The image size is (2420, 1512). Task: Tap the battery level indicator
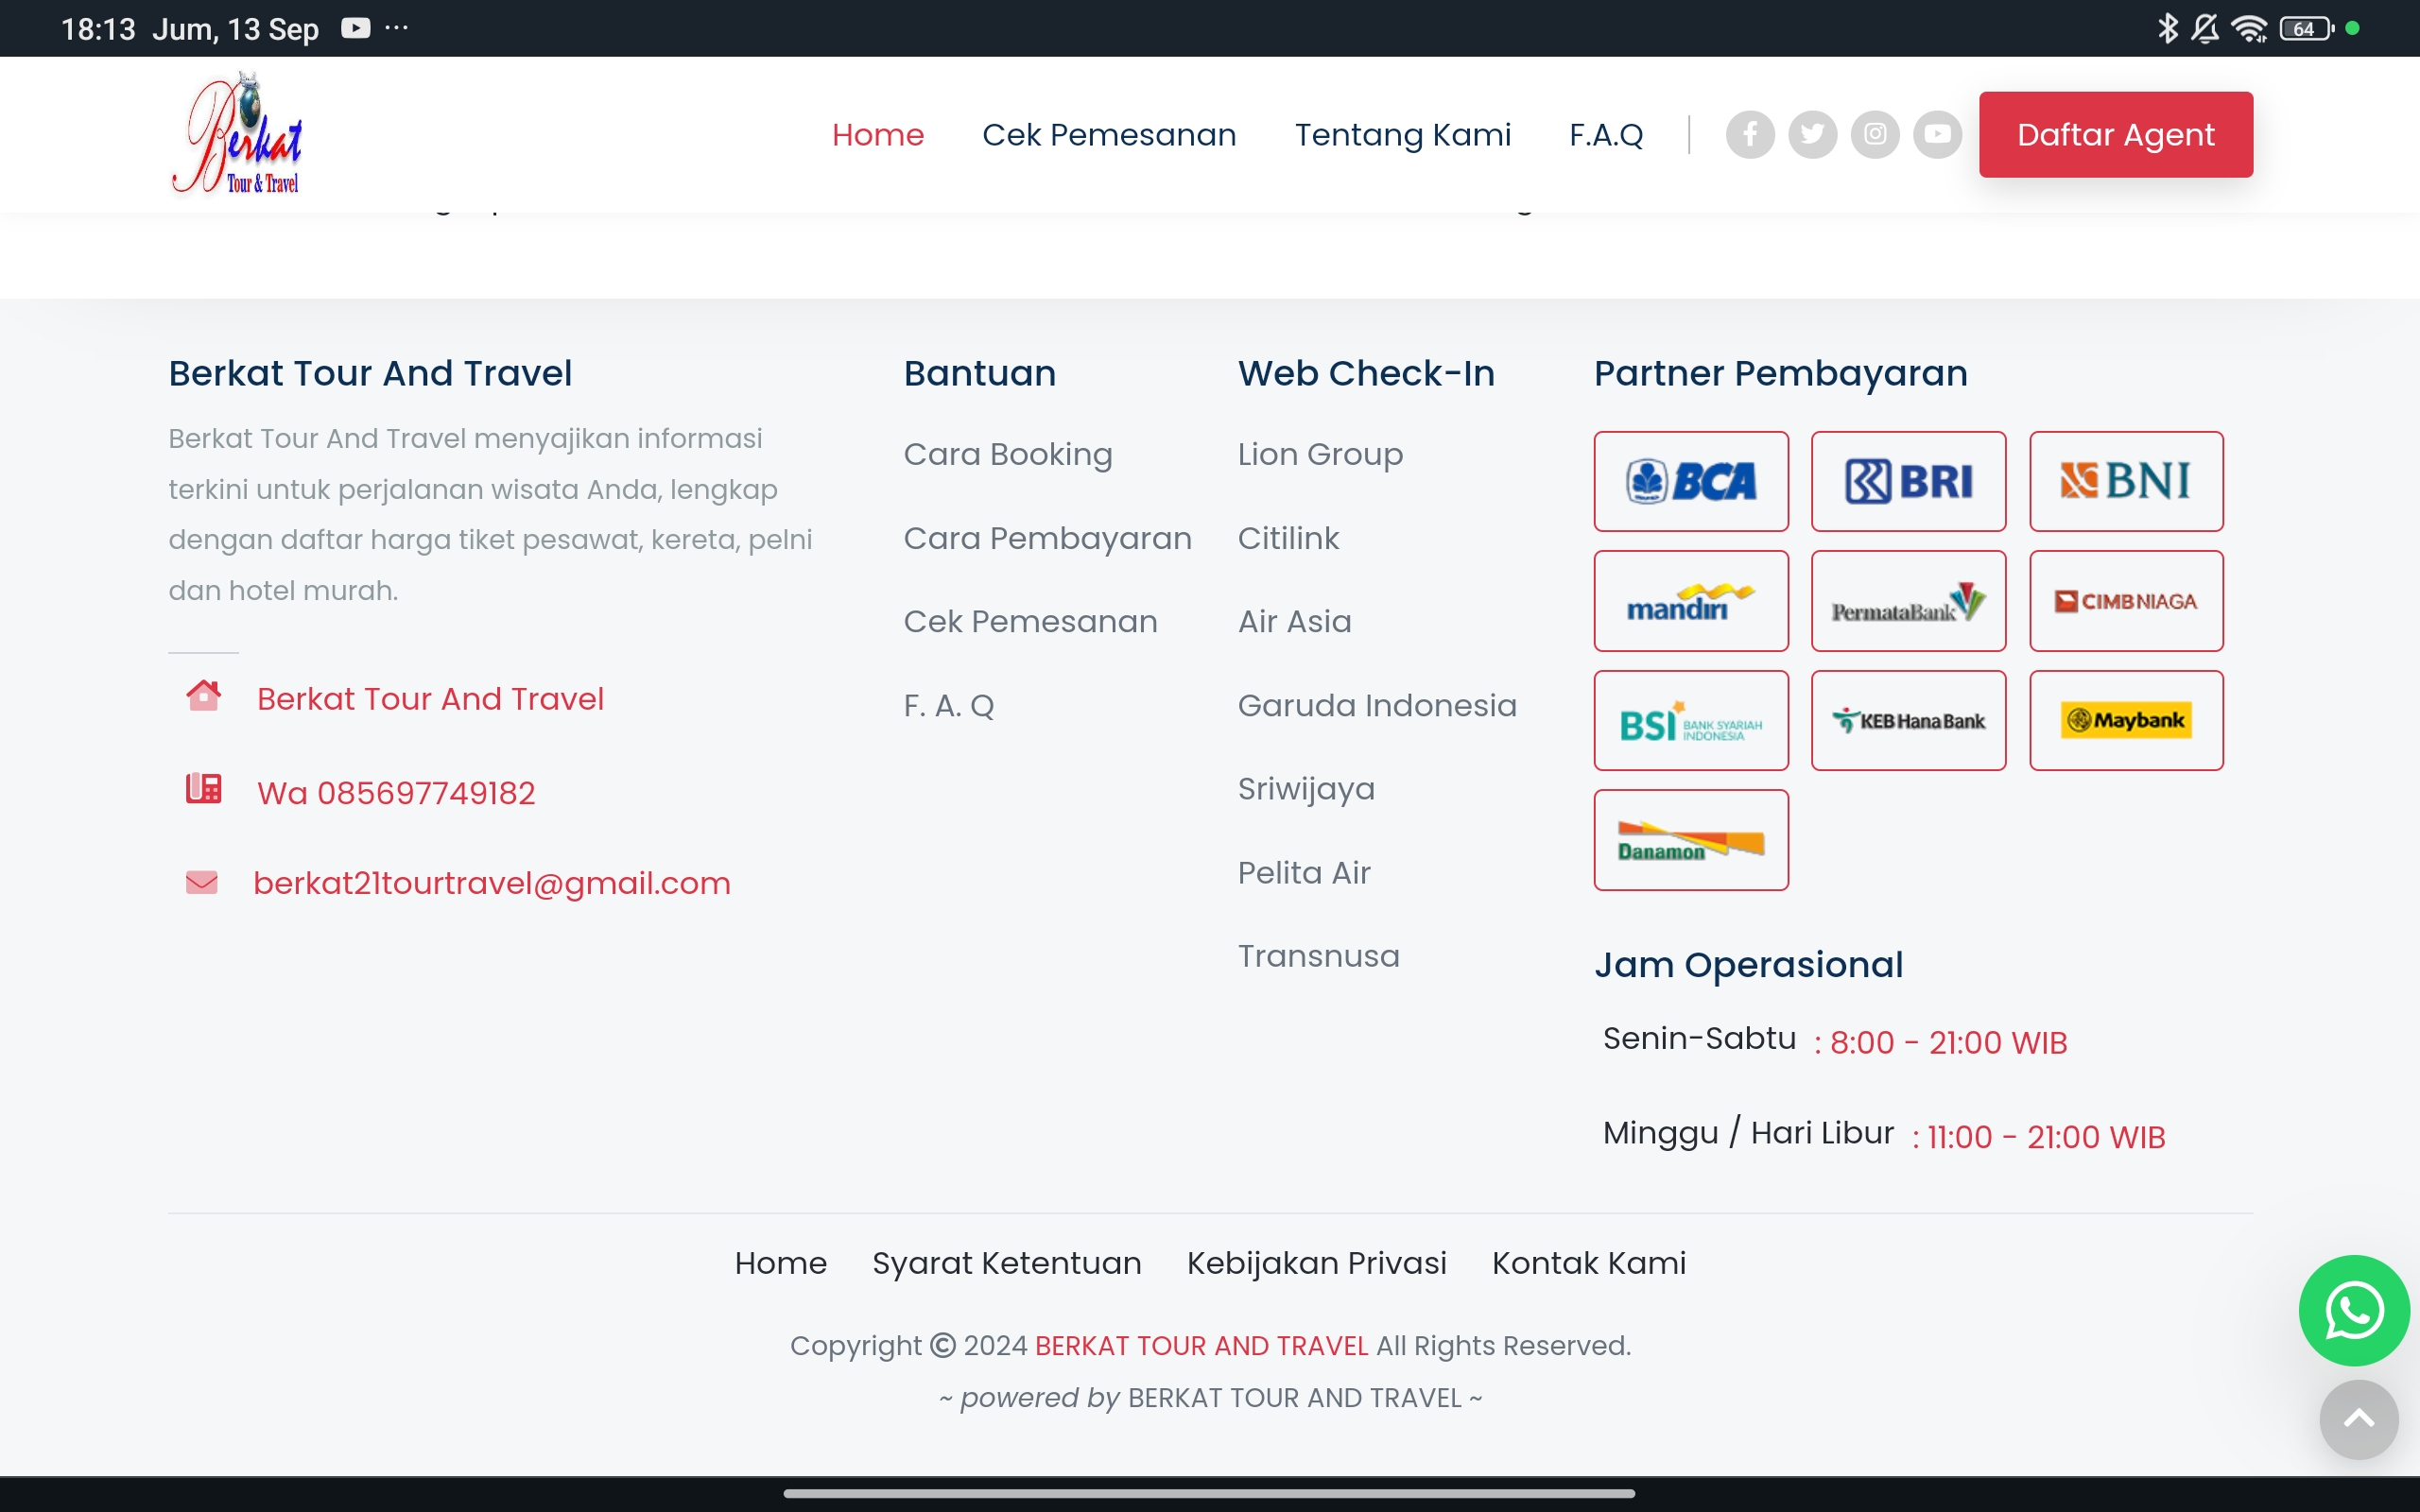(2306, 28)
